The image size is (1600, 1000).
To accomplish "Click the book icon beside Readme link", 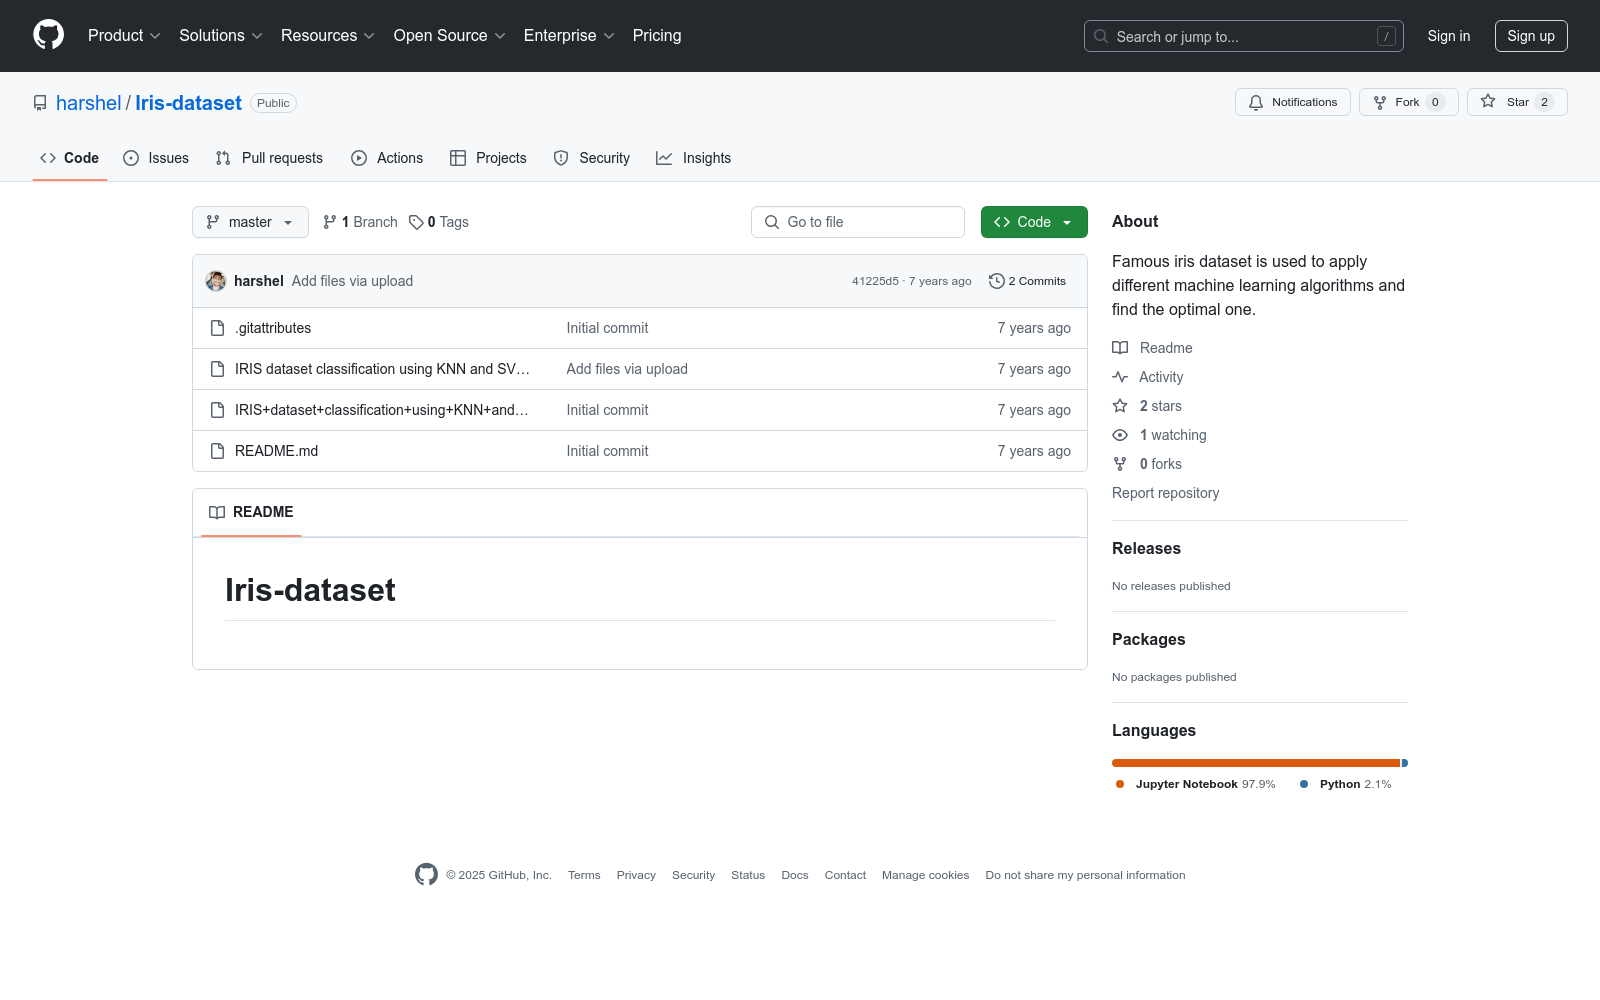I will point(1120,348).
